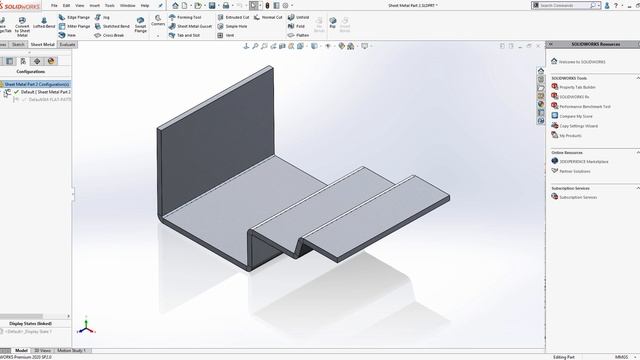Click the Fold tool
The image size is (640, 360).
296,26
